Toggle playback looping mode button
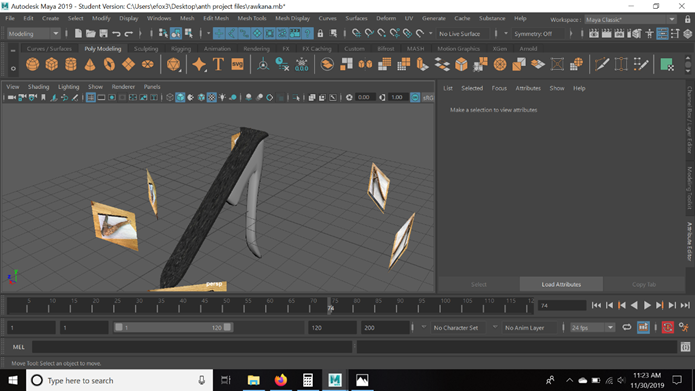The width and height of the screenshot is (695, 391). [626, 328]
